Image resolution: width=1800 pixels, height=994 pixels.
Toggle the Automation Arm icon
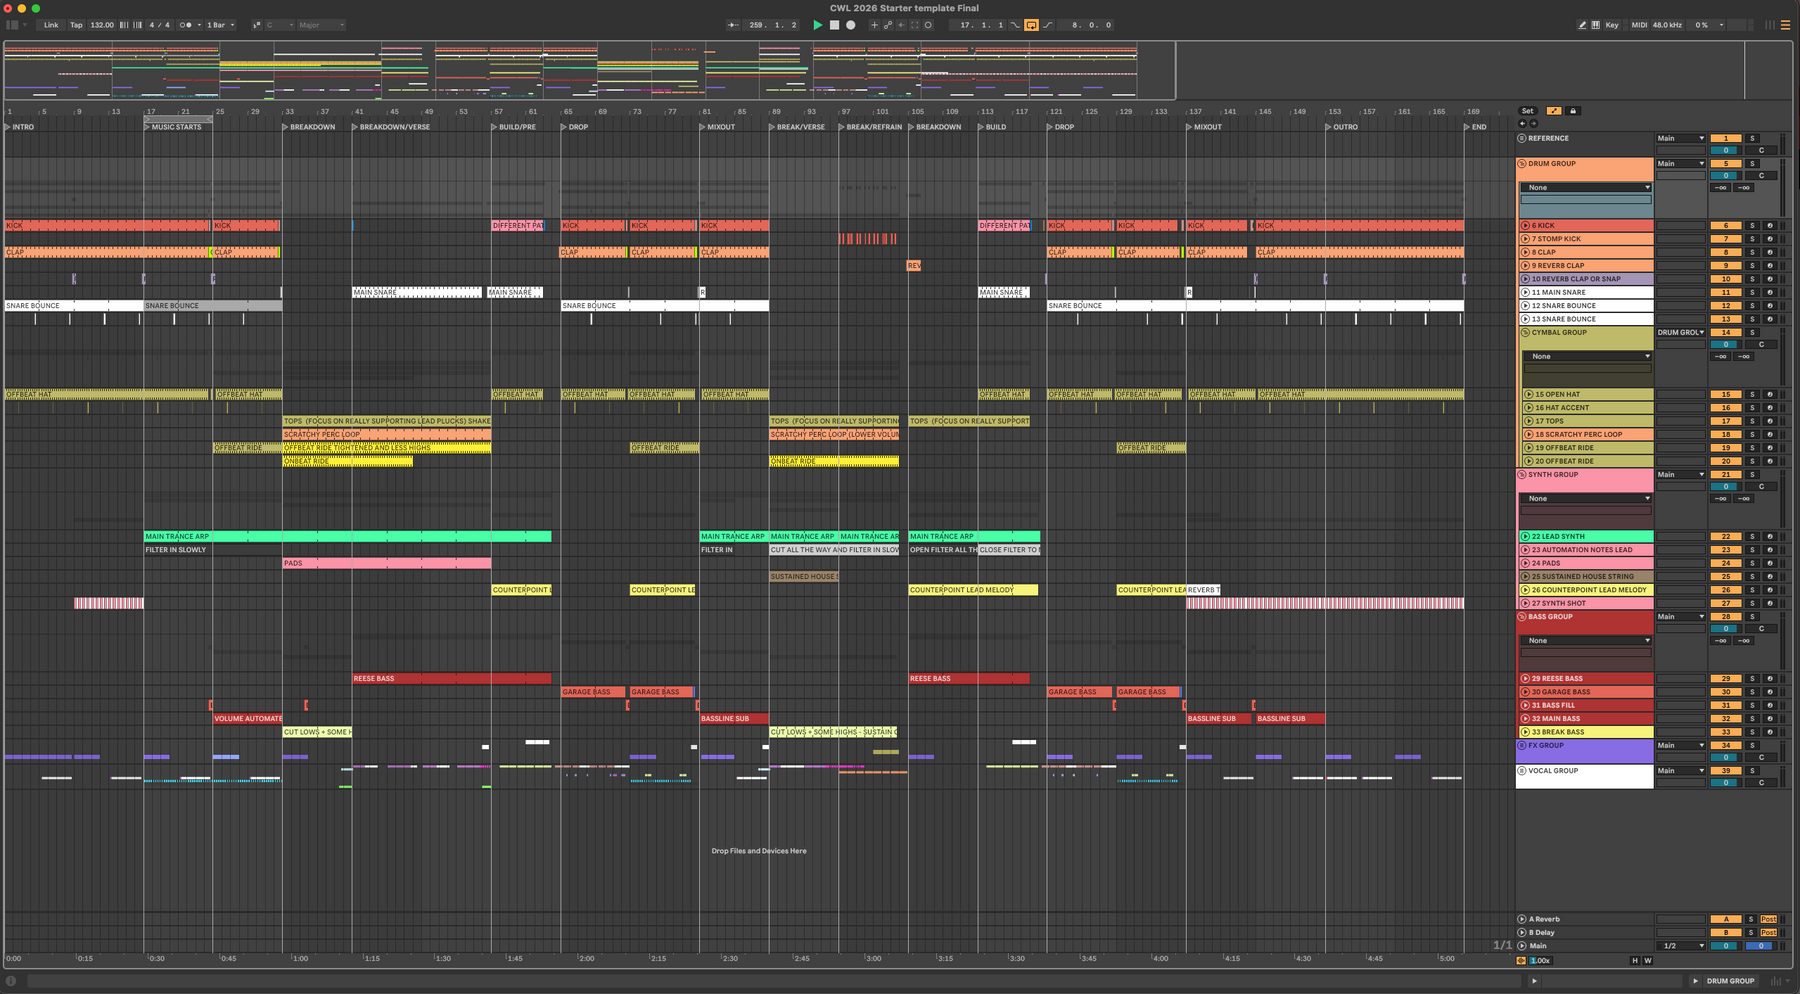887,25
